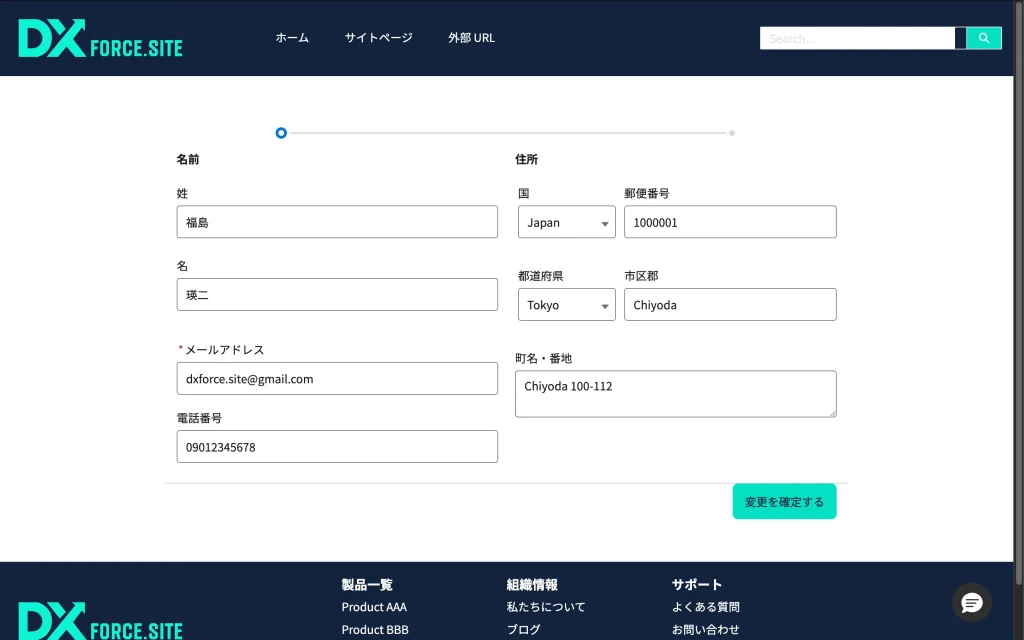Open Product AAA footer link

(374, 607)
